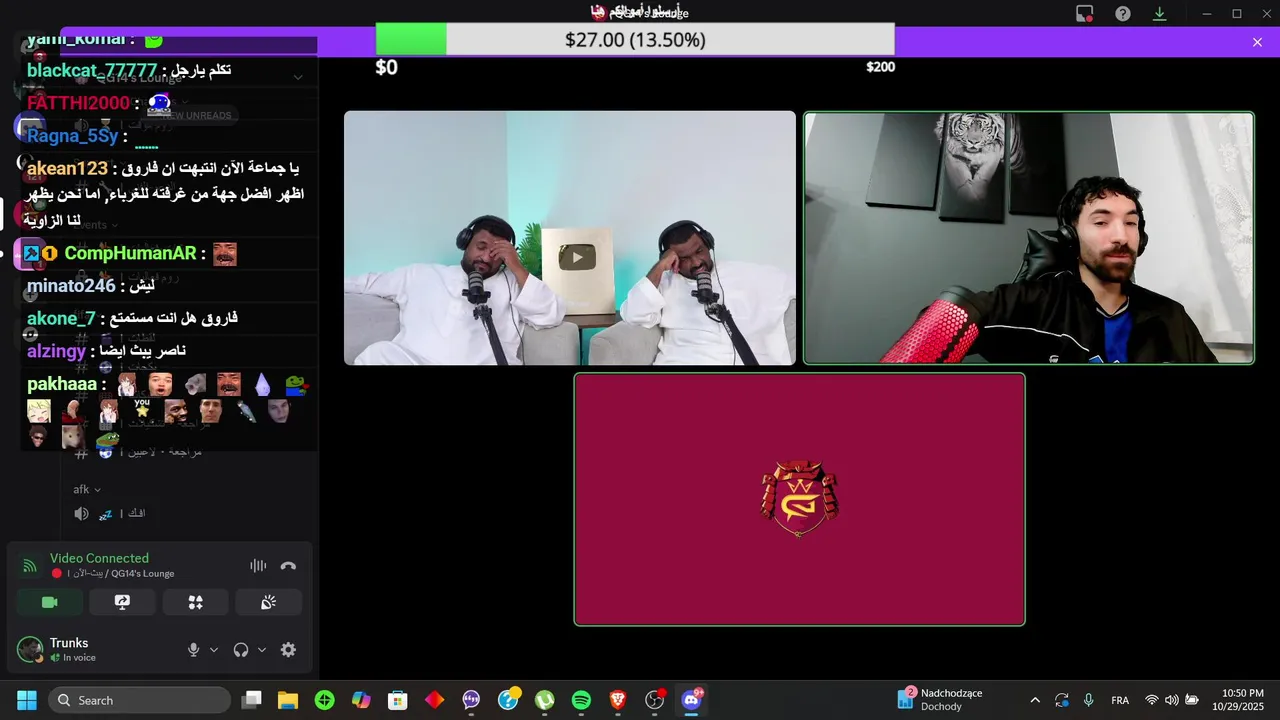Start screen sharing with the share button
This screenshot has height=720, width=1280.
click(122, 602)
